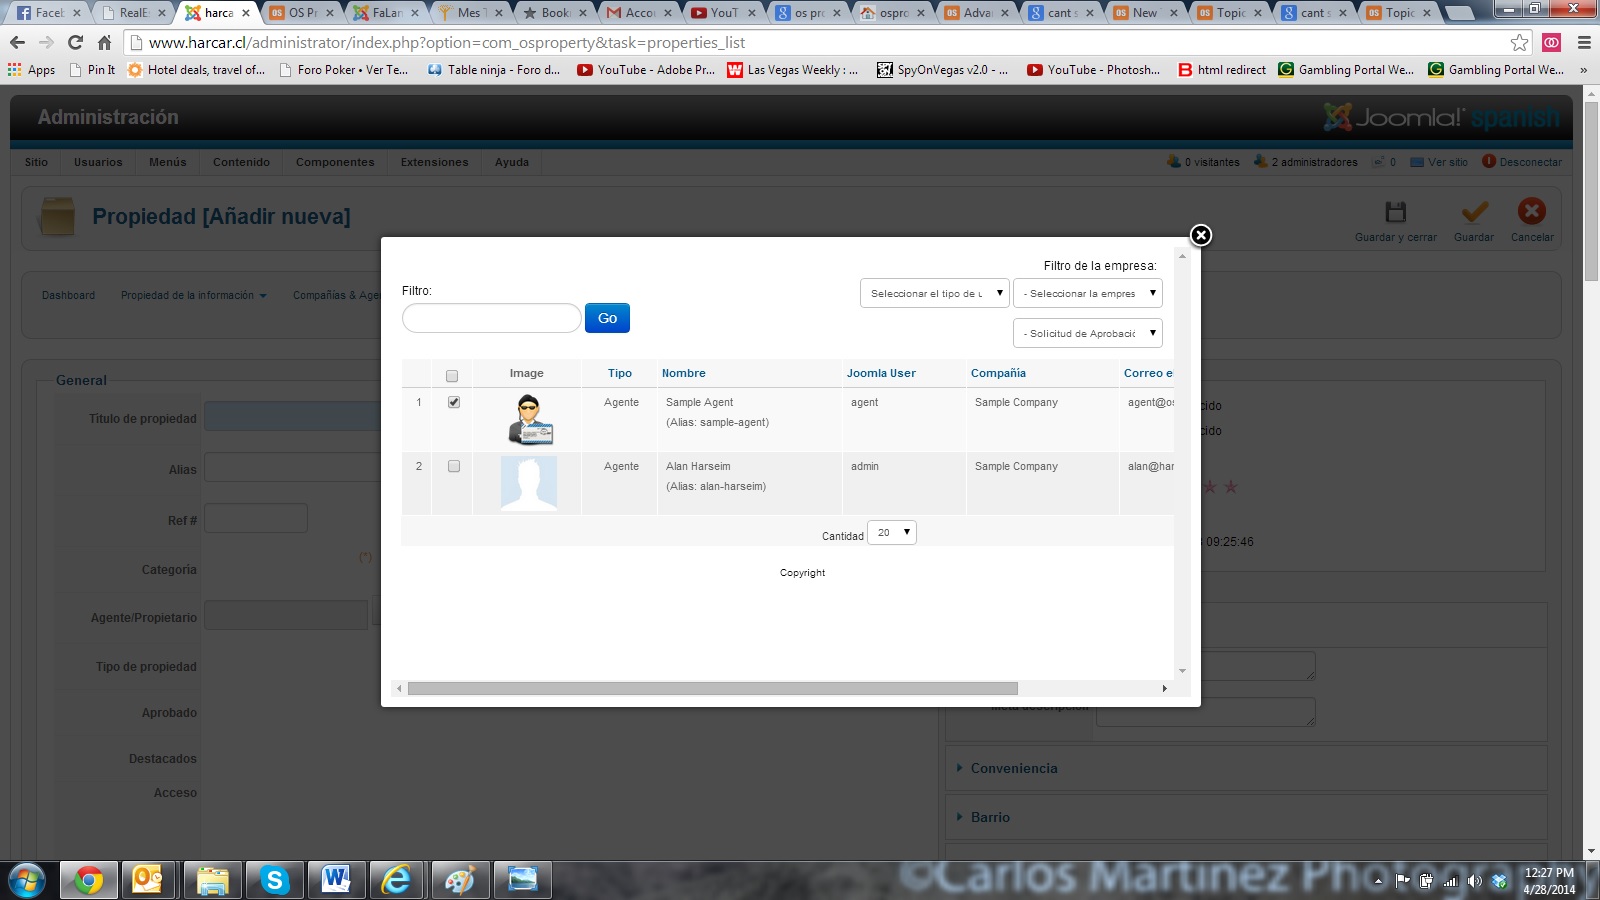The image size is (1600, 900).
Task: Click Guardar y cerrar save icon
Action: pyautogui.click(x=1395, y=212)
